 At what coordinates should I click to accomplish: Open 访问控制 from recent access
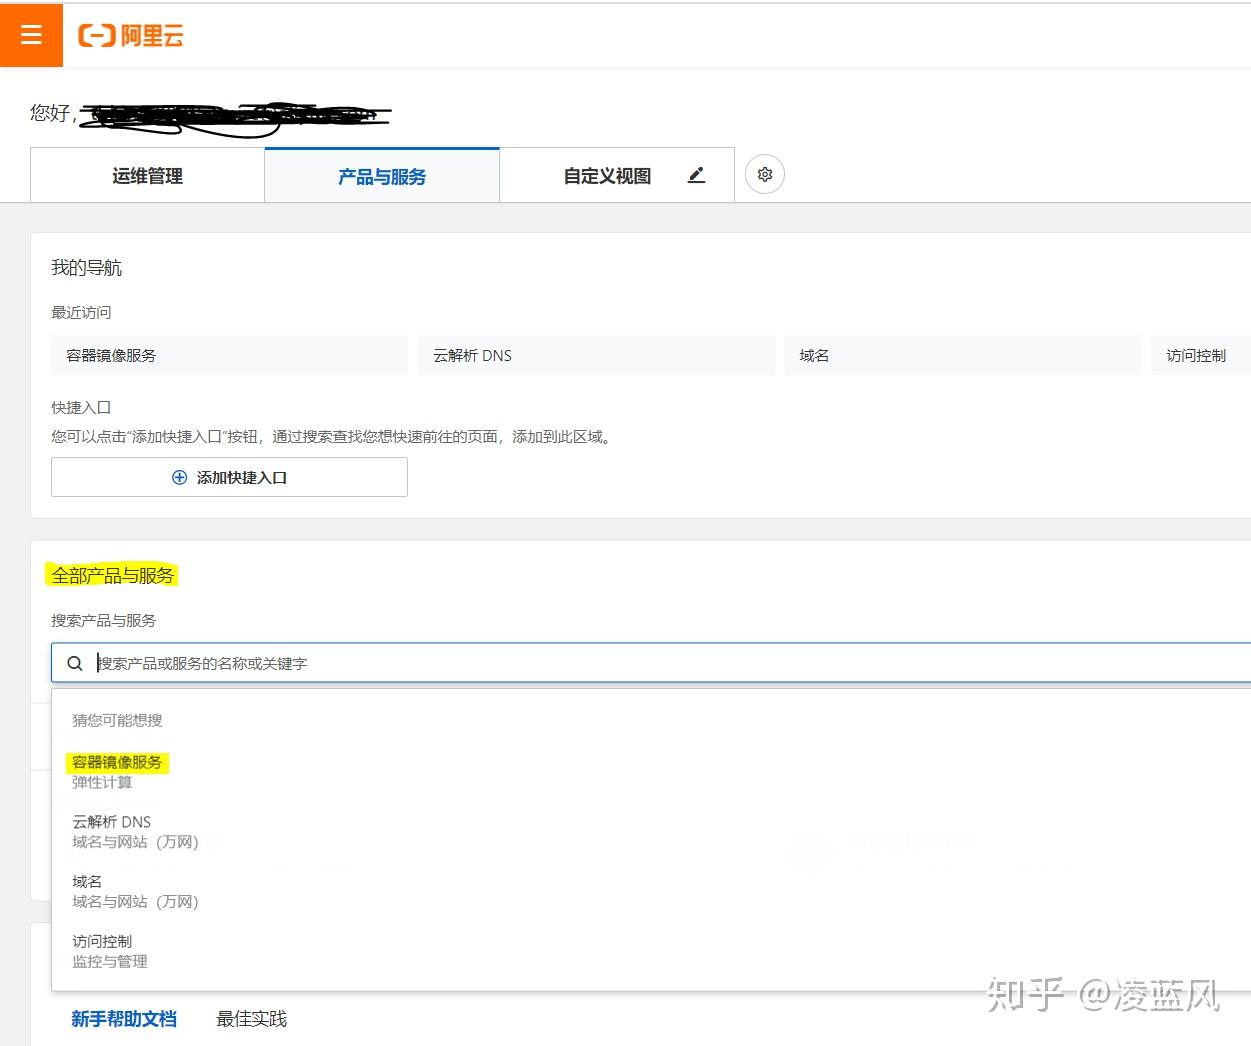pos(1199,354)
